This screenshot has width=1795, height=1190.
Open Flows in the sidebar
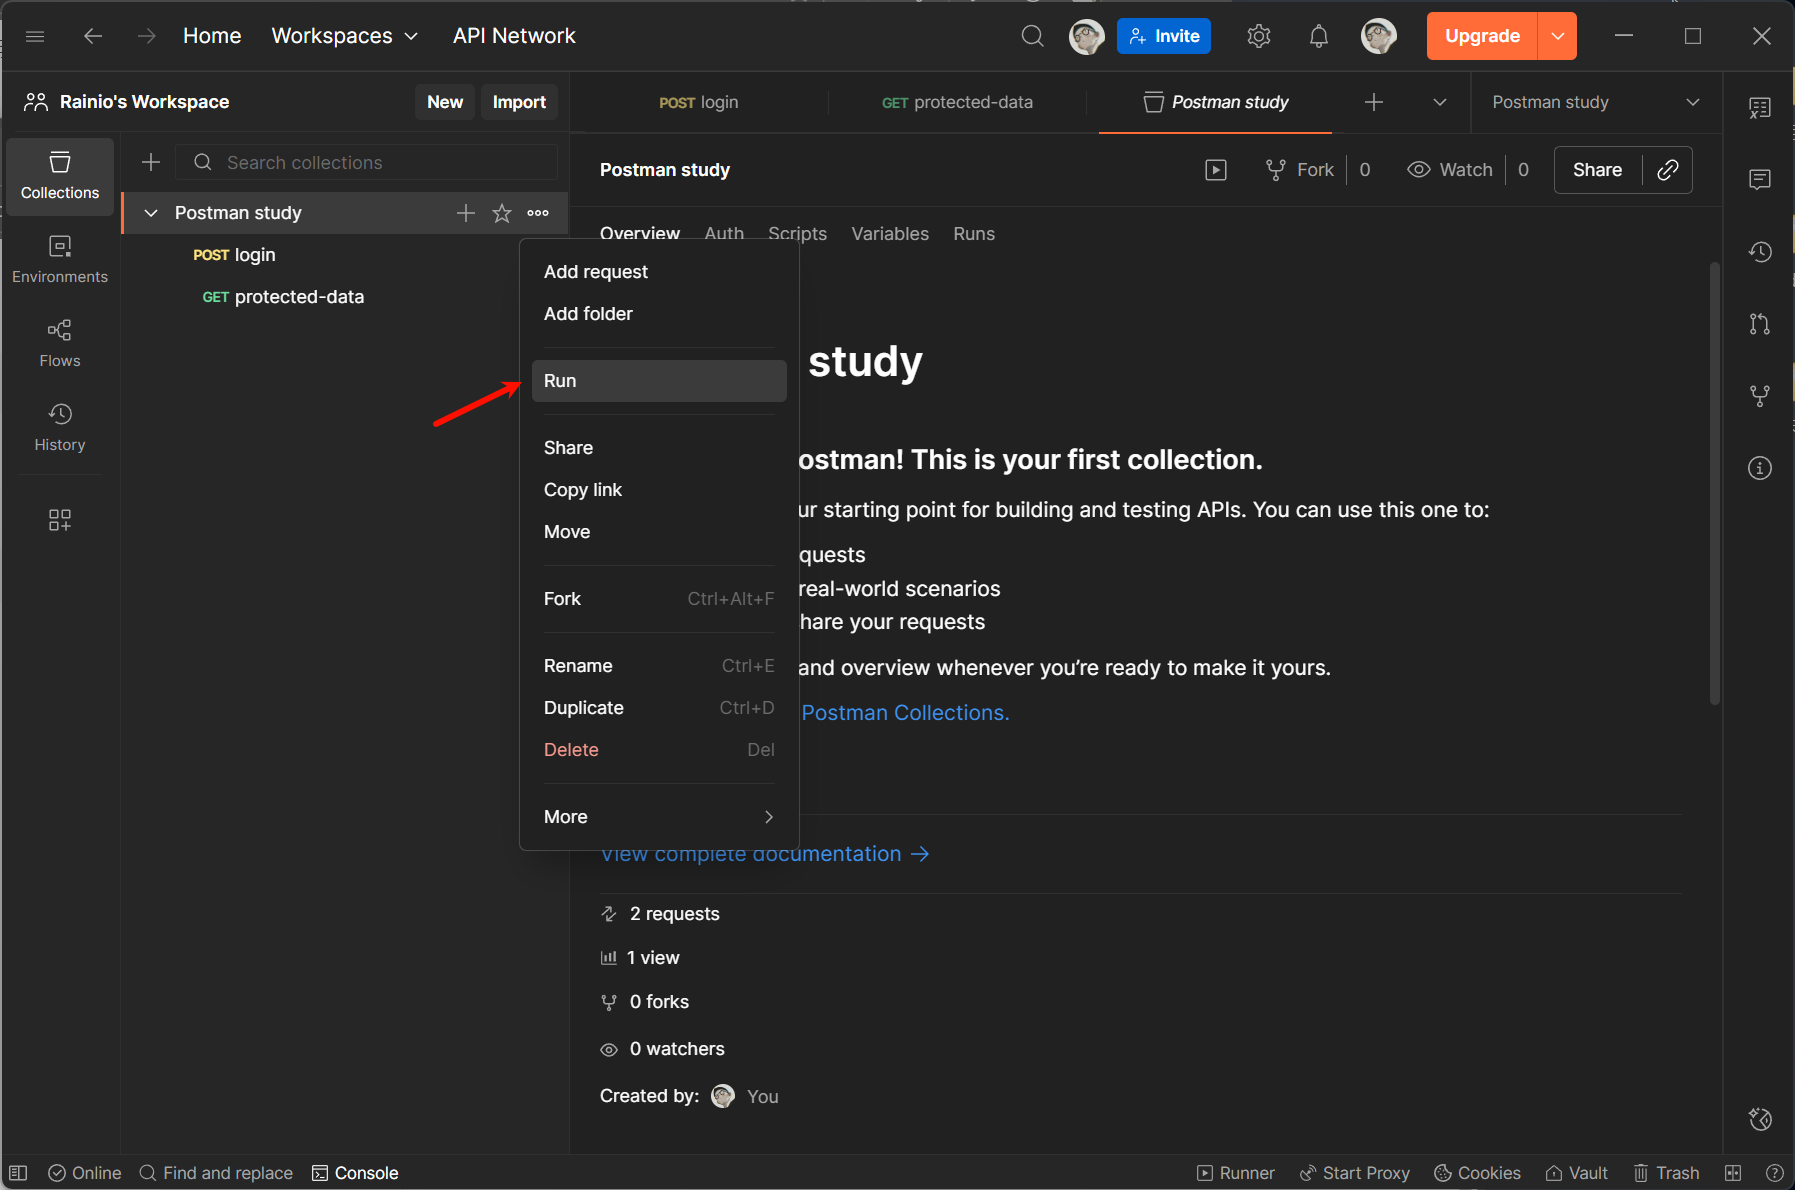[60, 344]
